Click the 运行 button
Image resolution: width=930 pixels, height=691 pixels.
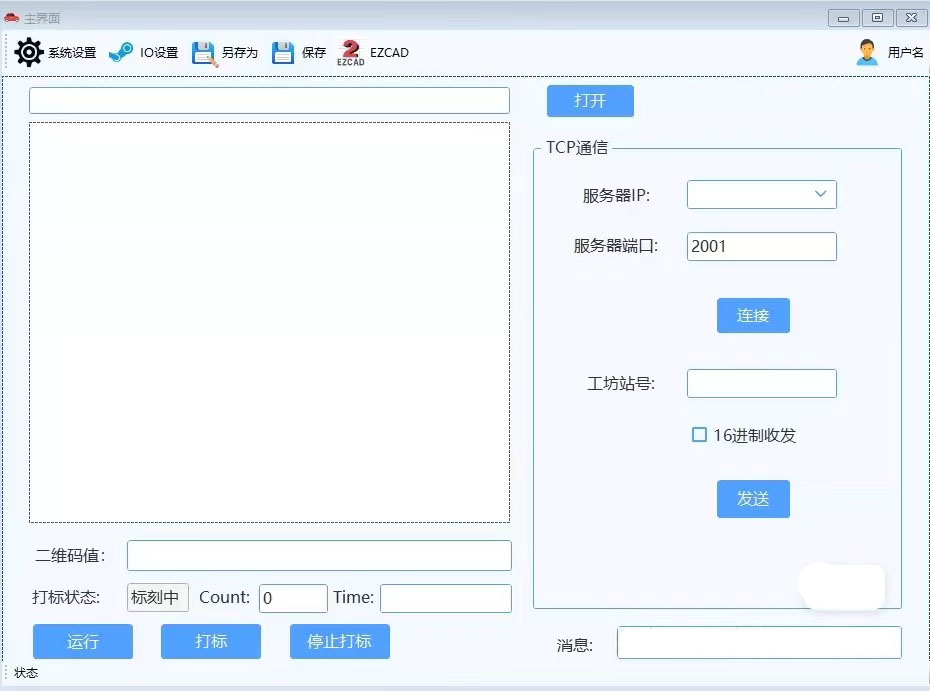pyautogui.click(x=83, y=641)
